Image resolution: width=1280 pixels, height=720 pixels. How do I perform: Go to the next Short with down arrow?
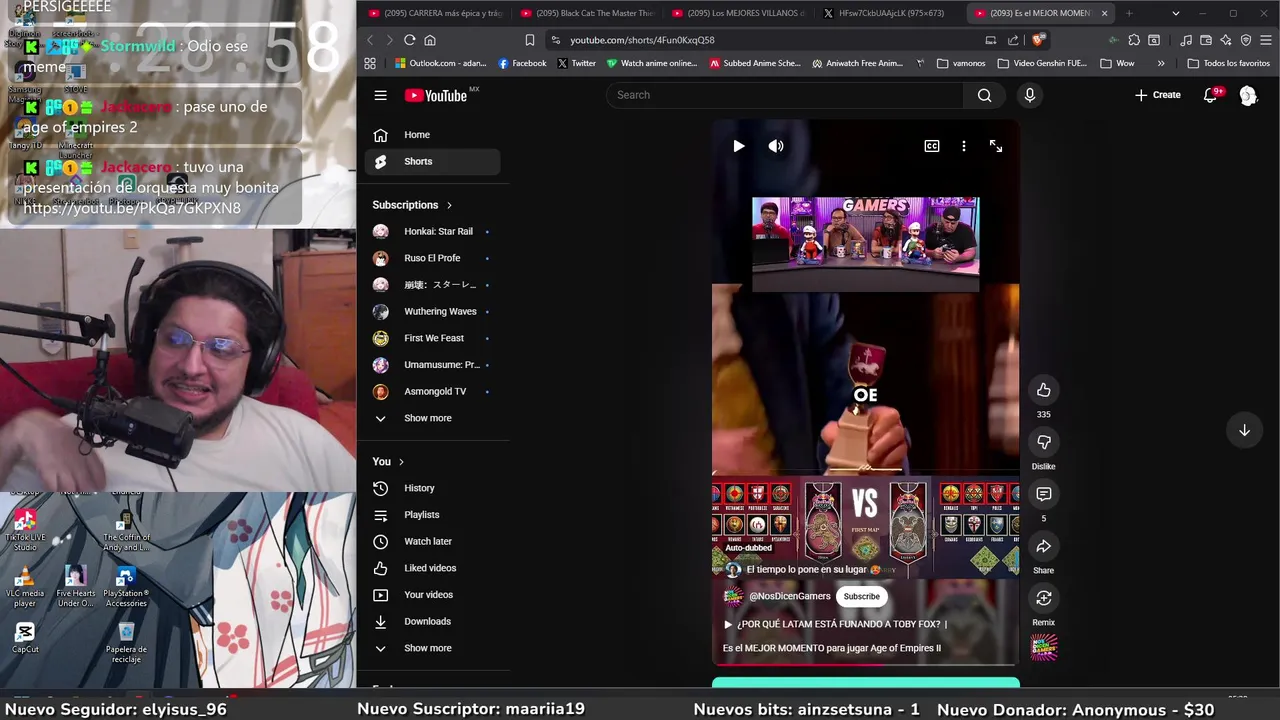[x=1244, y=430]
